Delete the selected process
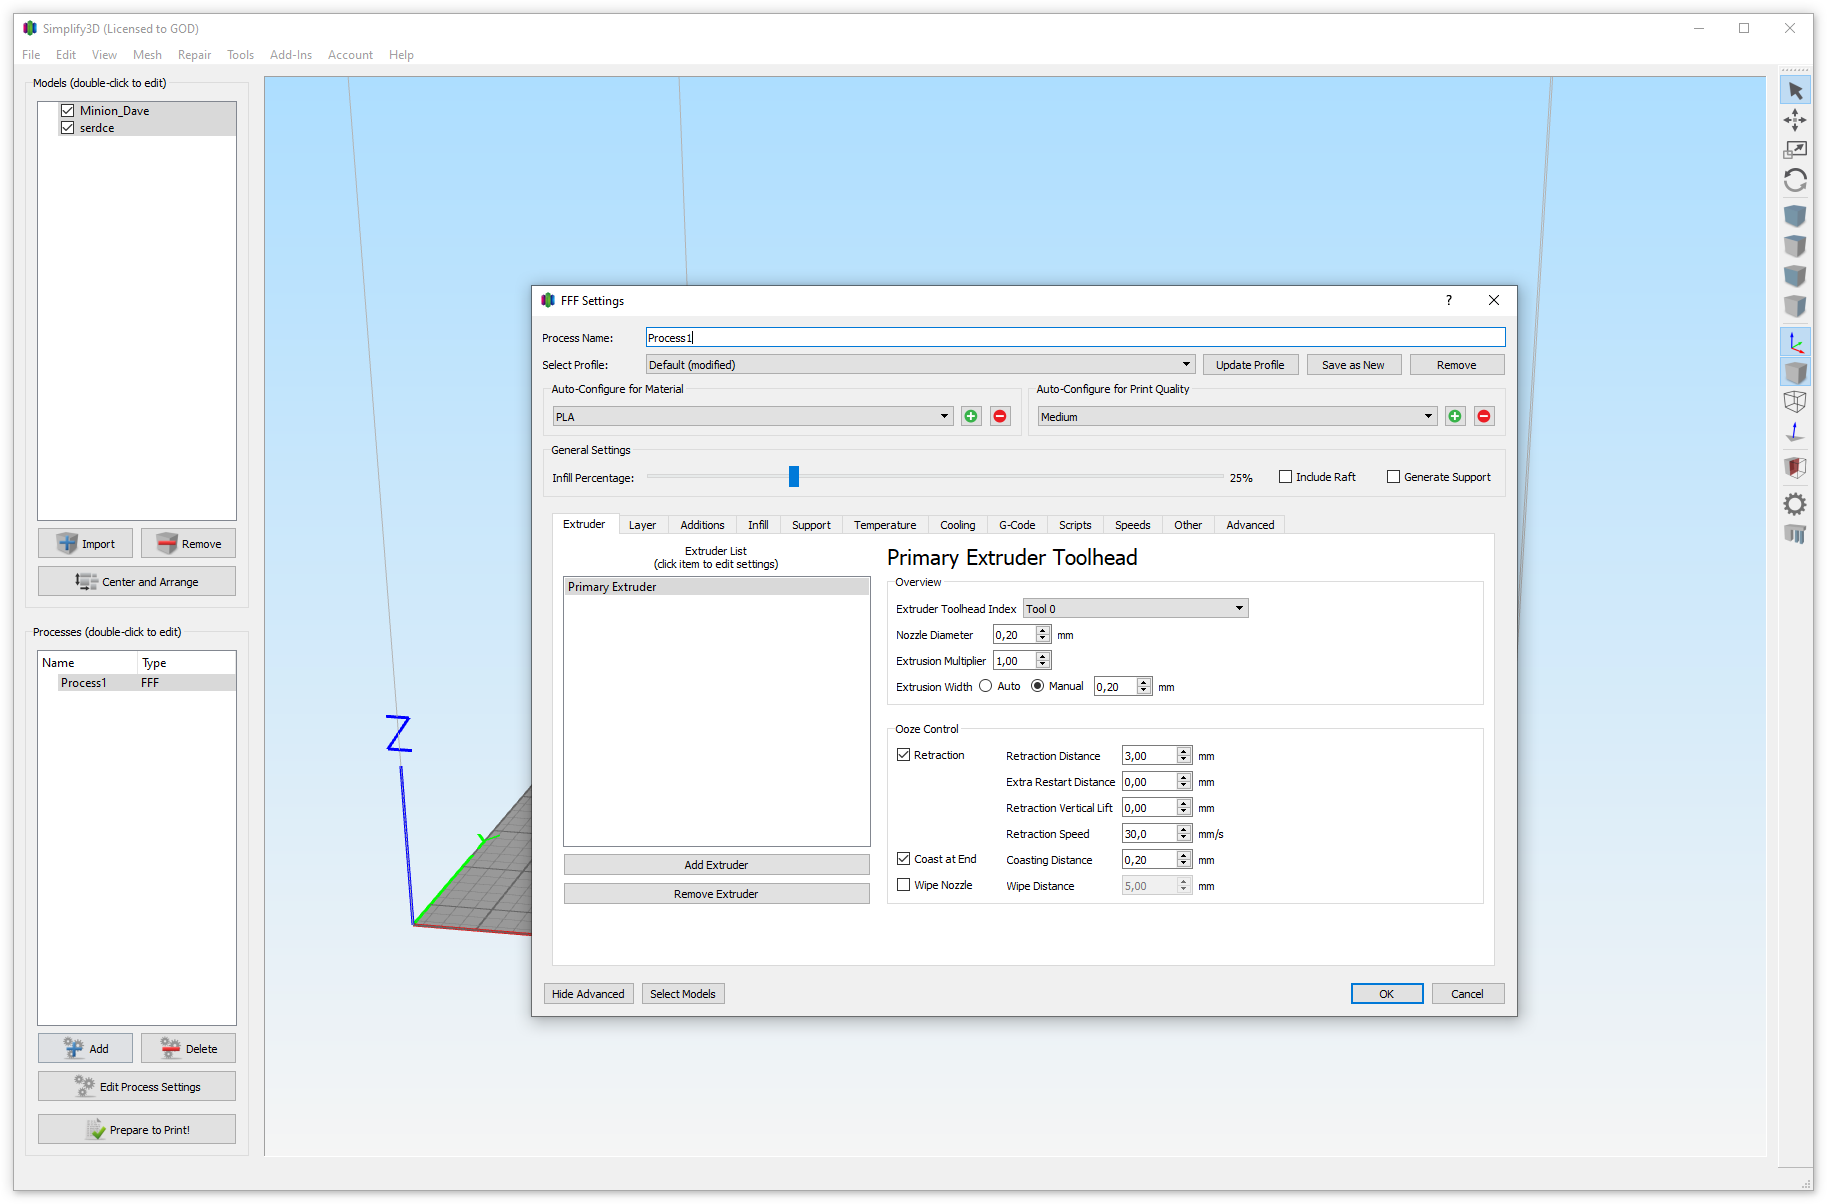The width and height of the screenshot is (1827, 1204). (188, 1048)
